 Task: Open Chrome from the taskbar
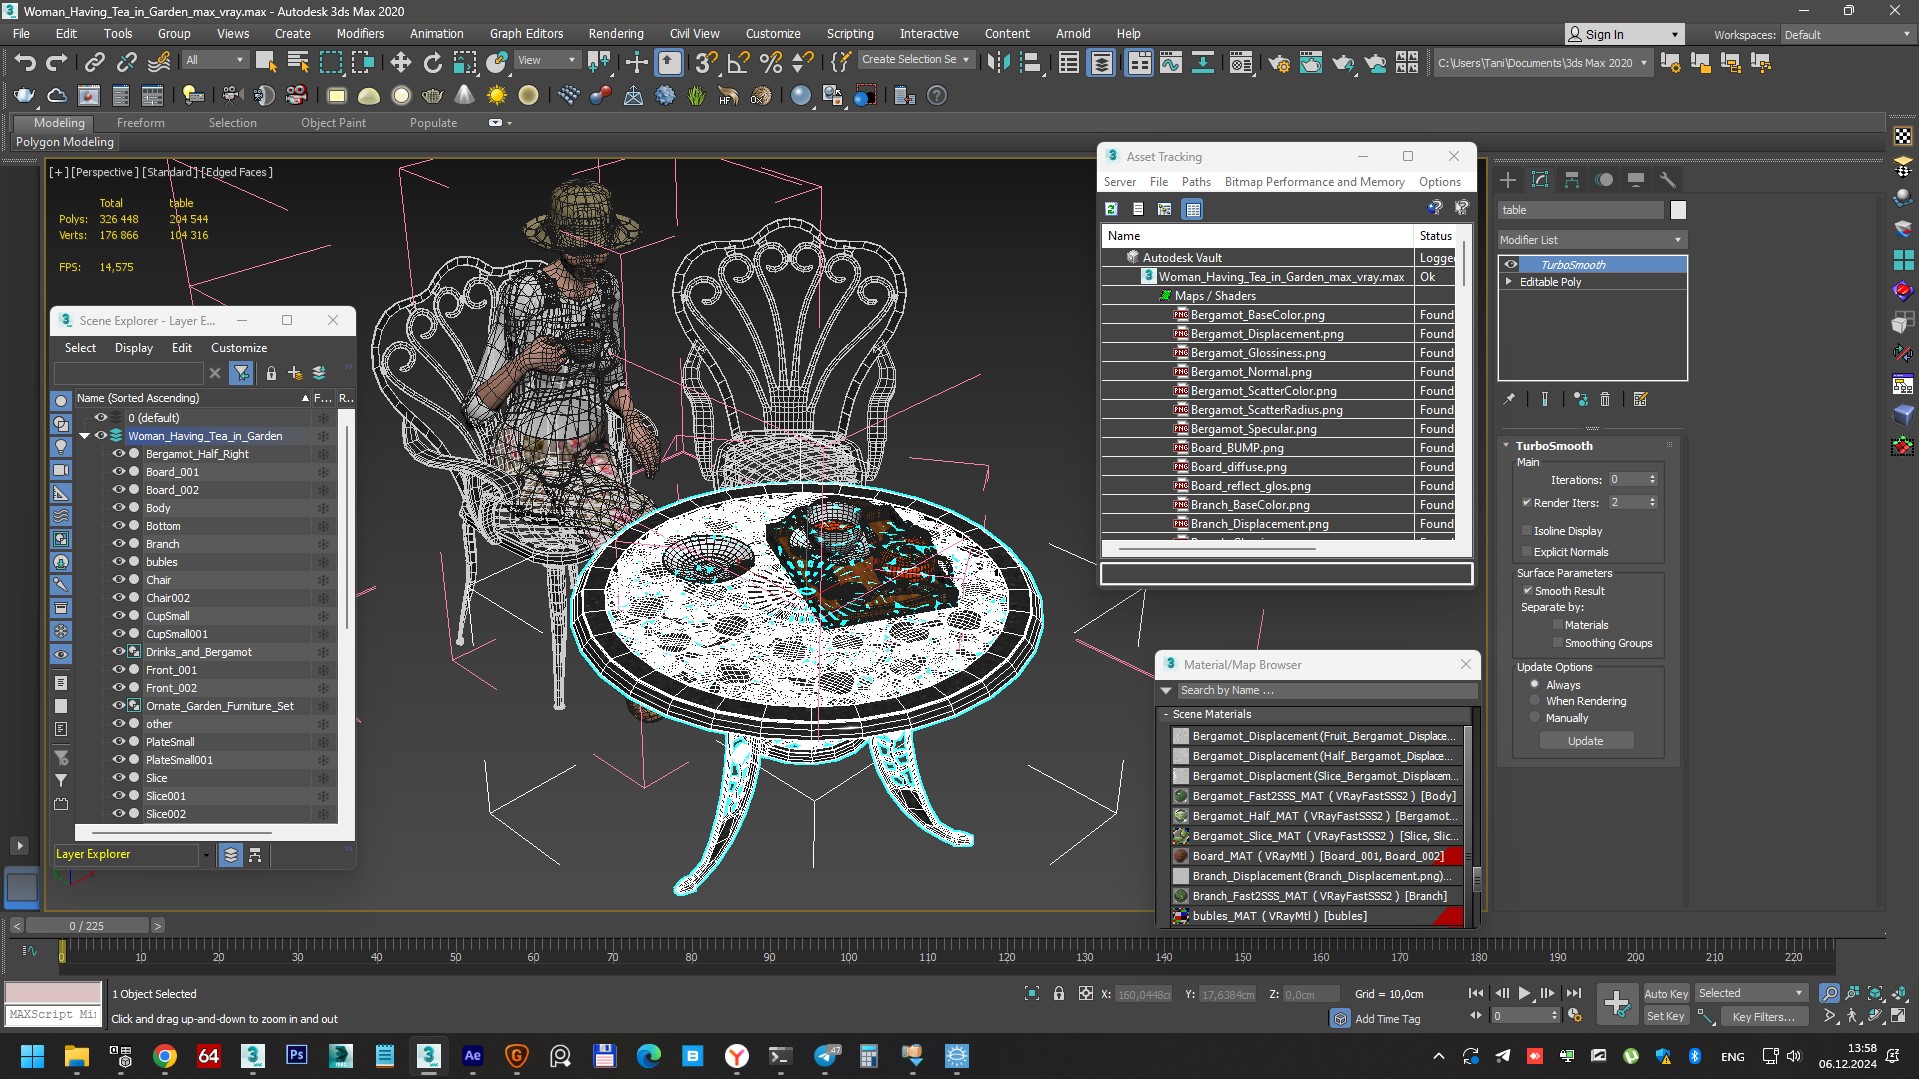[165, 1056]
